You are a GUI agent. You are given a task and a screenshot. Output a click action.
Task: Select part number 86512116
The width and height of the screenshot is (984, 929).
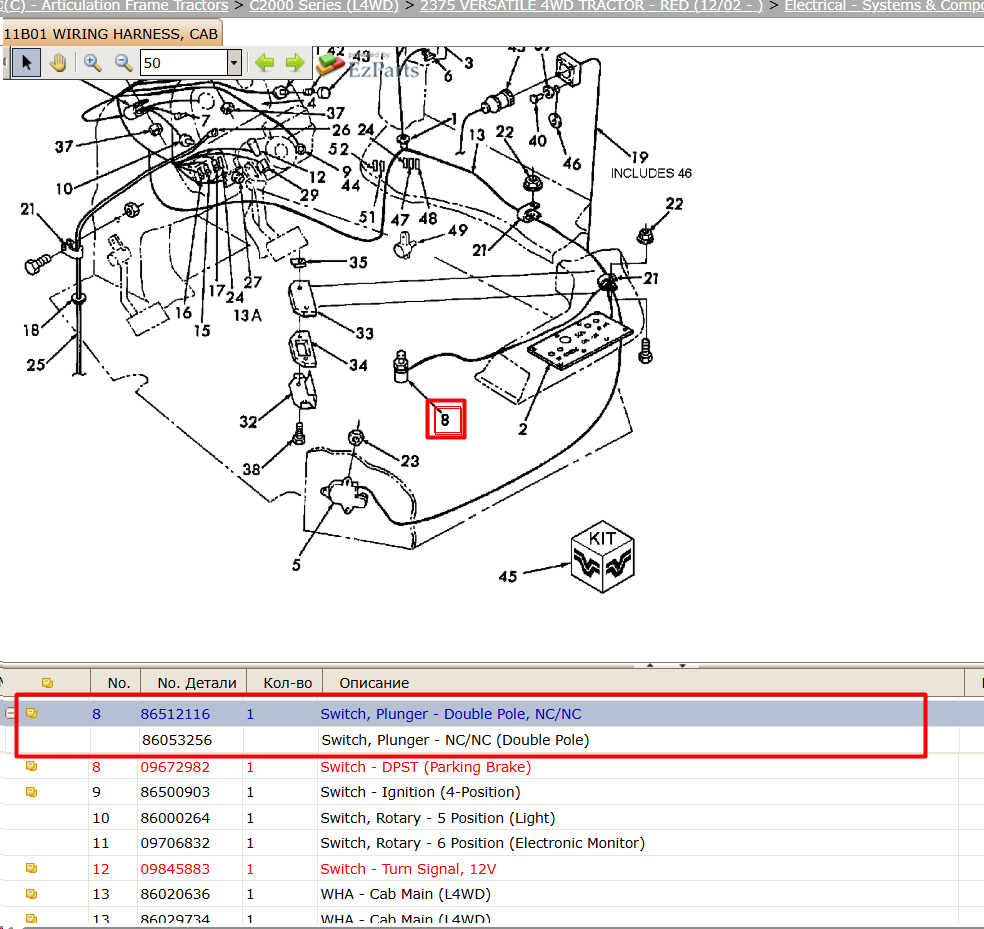175,714
